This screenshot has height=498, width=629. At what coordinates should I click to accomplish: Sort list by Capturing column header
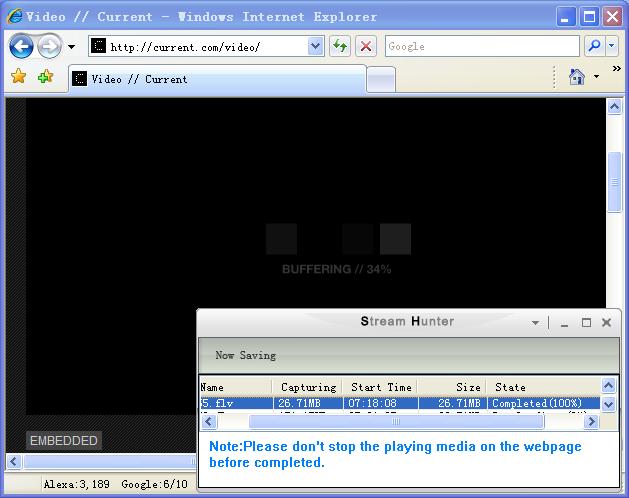pos(307,387)
